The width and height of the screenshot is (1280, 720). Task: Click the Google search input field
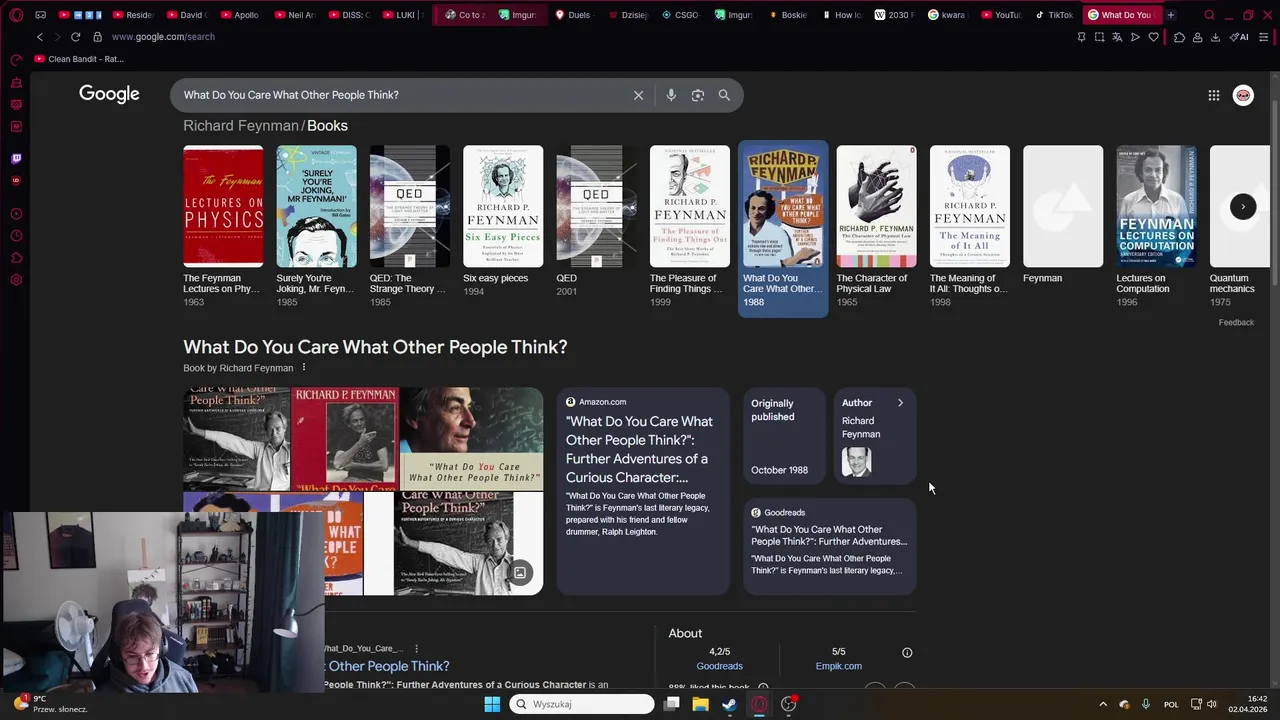coord(400,95)
